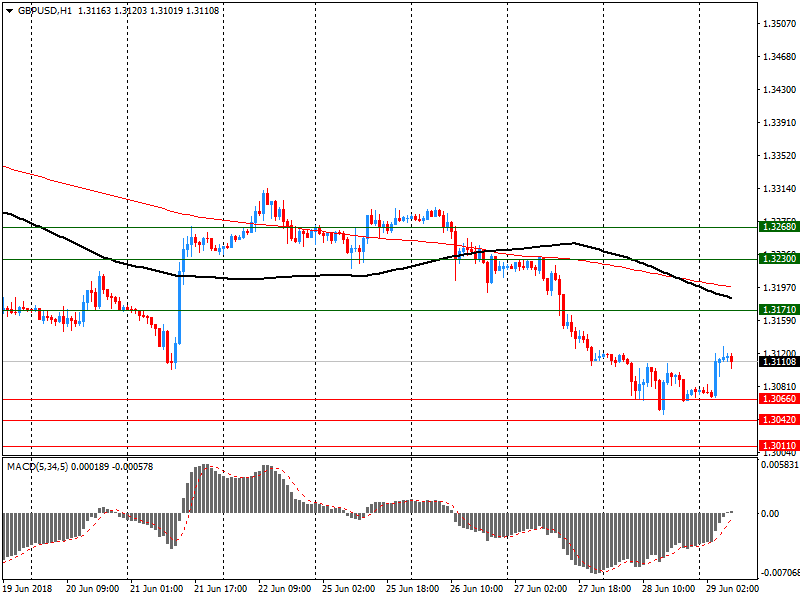Screen dimensions: 800x600
Task: Click the 0.005831 MACD scale value
Action: [780, 466]
